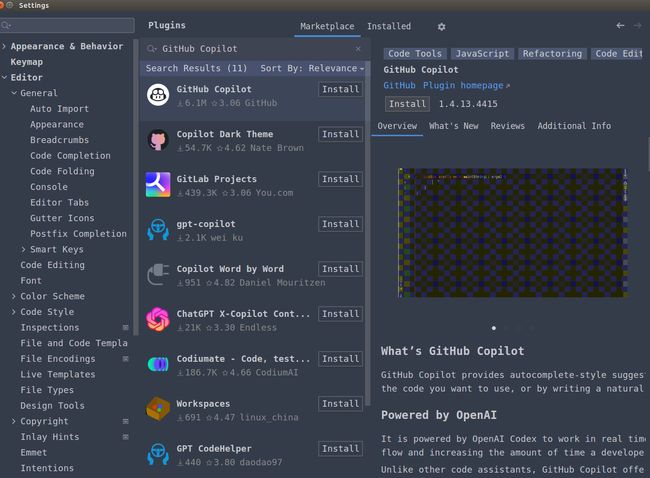Image resolution: width=650 pixels, height=478 pixels.
Task: Open the What's New tab
Action: [454, 126]
